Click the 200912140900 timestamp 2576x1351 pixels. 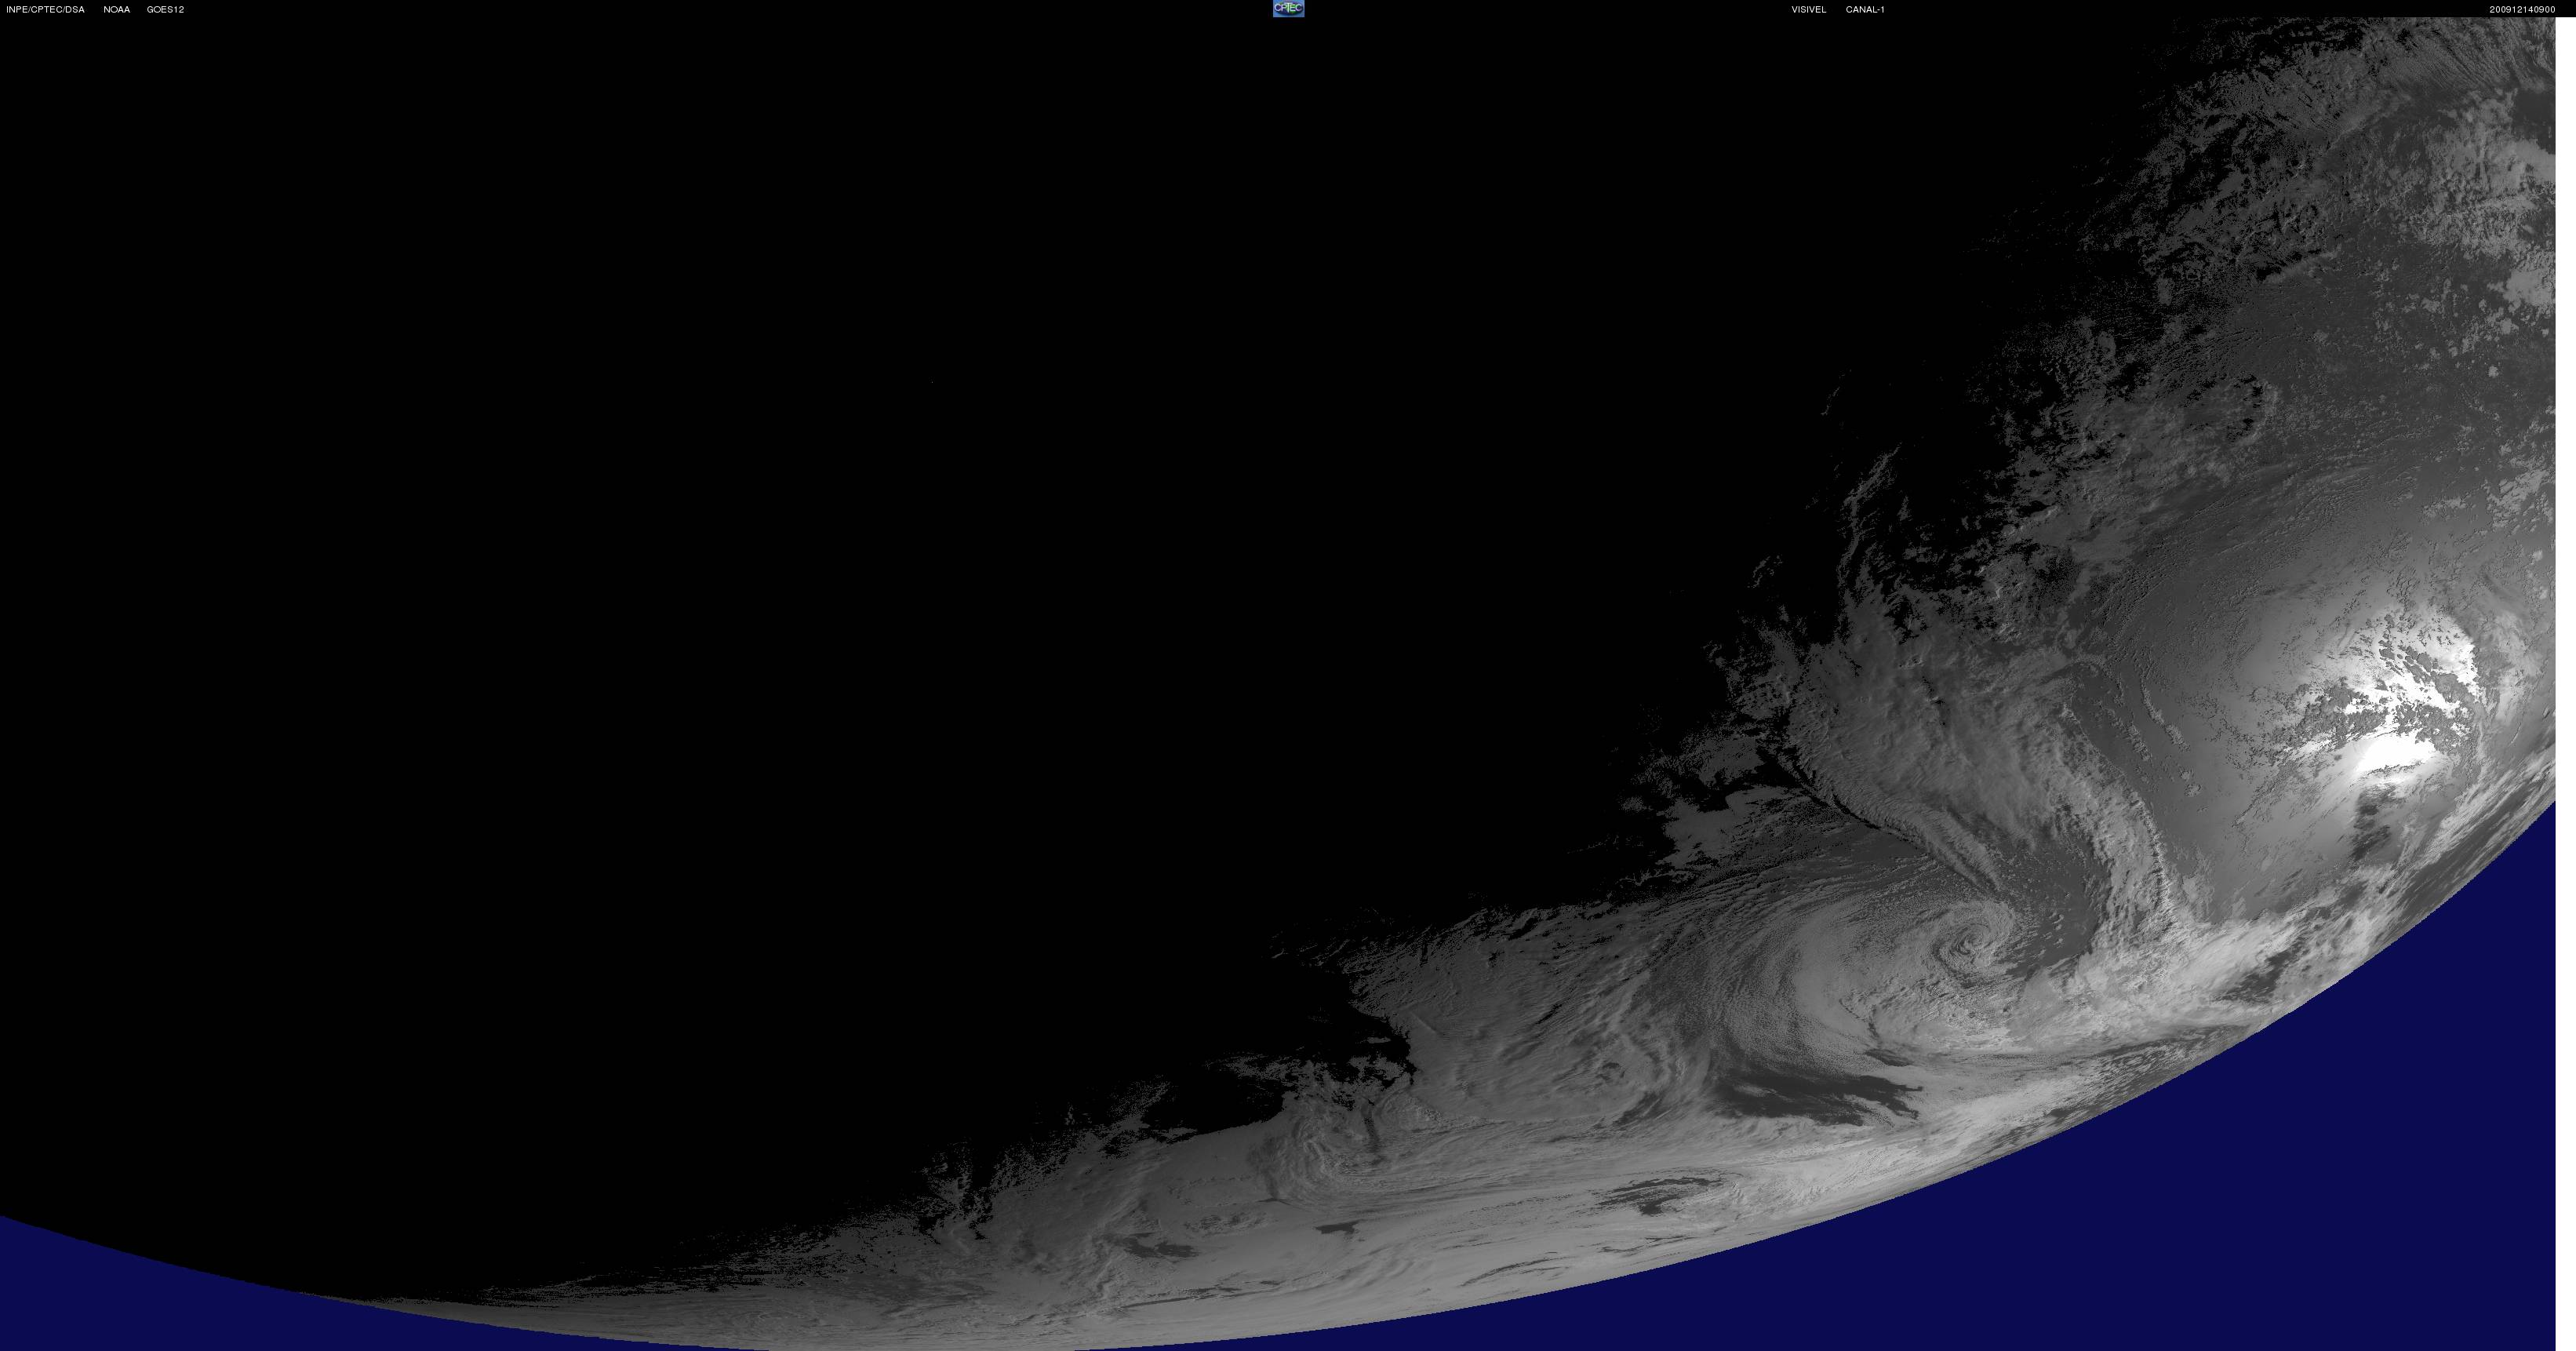coord(2522,10)
